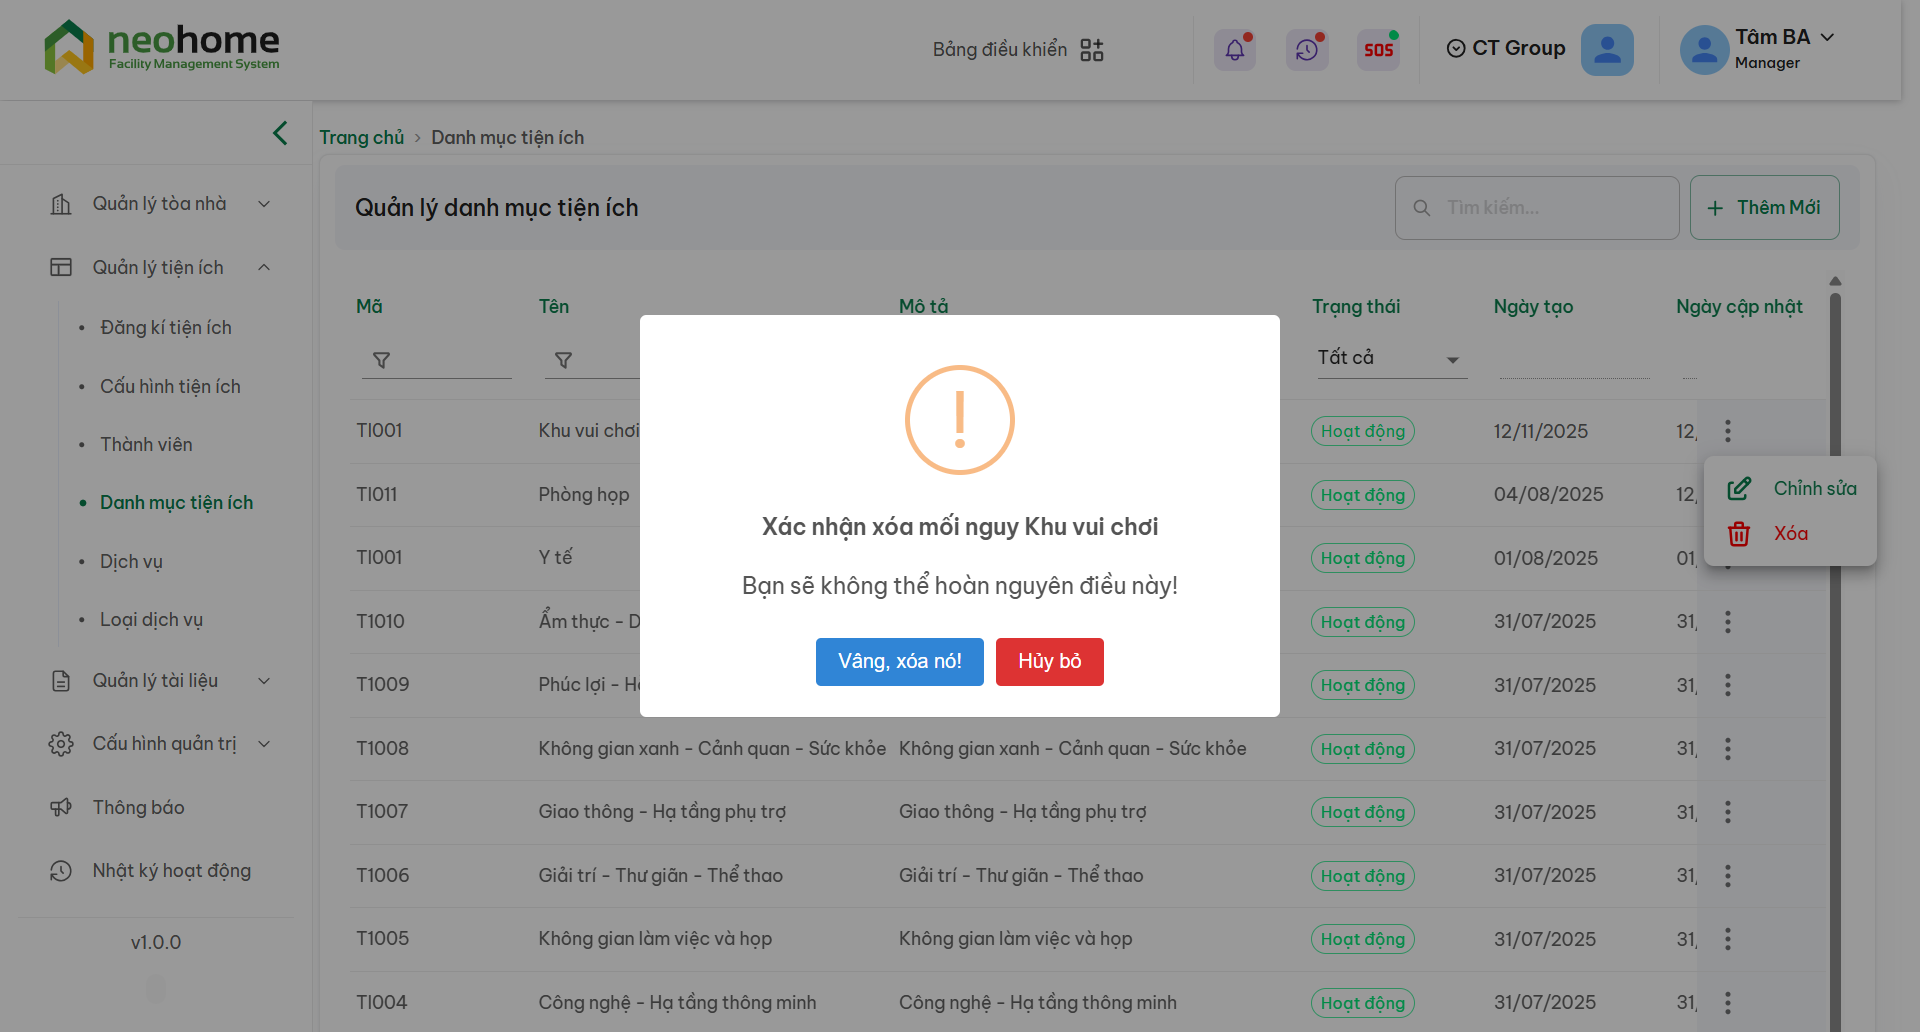Open the dashboard grid icon
Viewport: 1920px width, 1032px height.
point(1092,50)
